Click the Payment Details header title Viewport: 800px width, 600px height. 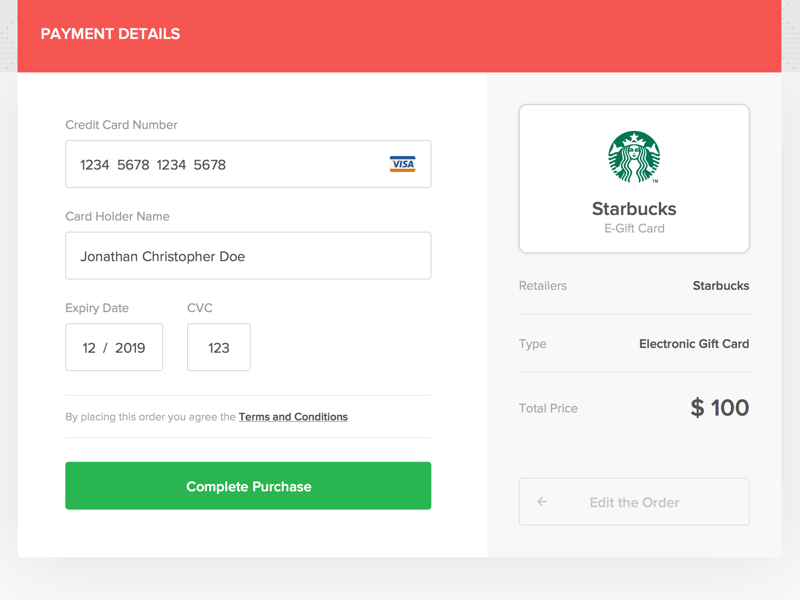tap(110, 34)
